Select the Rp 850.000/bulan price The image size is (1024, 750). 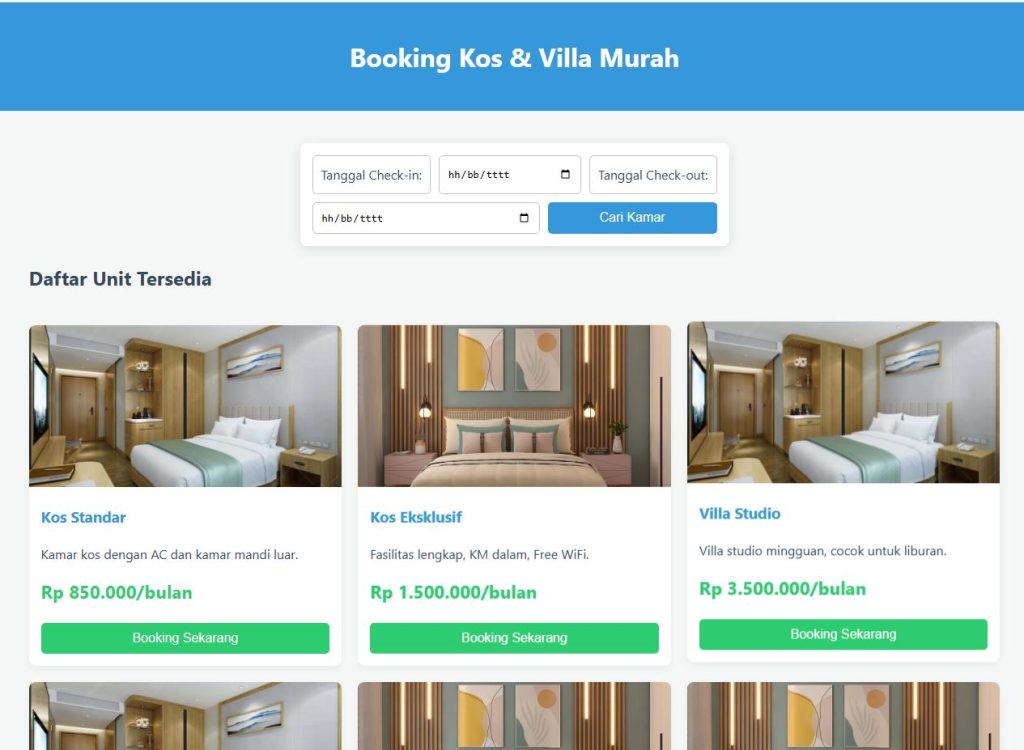[117, 593]
